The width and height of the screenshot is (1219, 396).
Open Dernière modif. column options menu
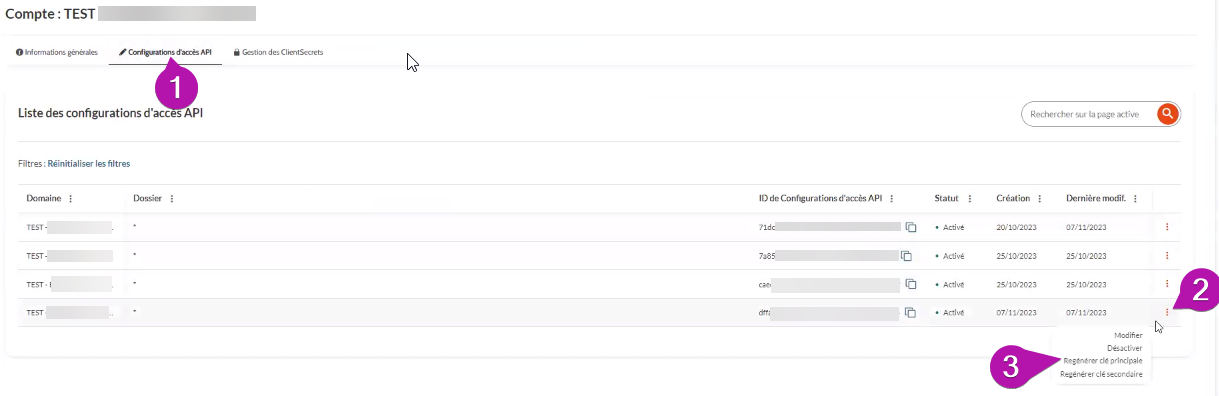pos(1135,198)
